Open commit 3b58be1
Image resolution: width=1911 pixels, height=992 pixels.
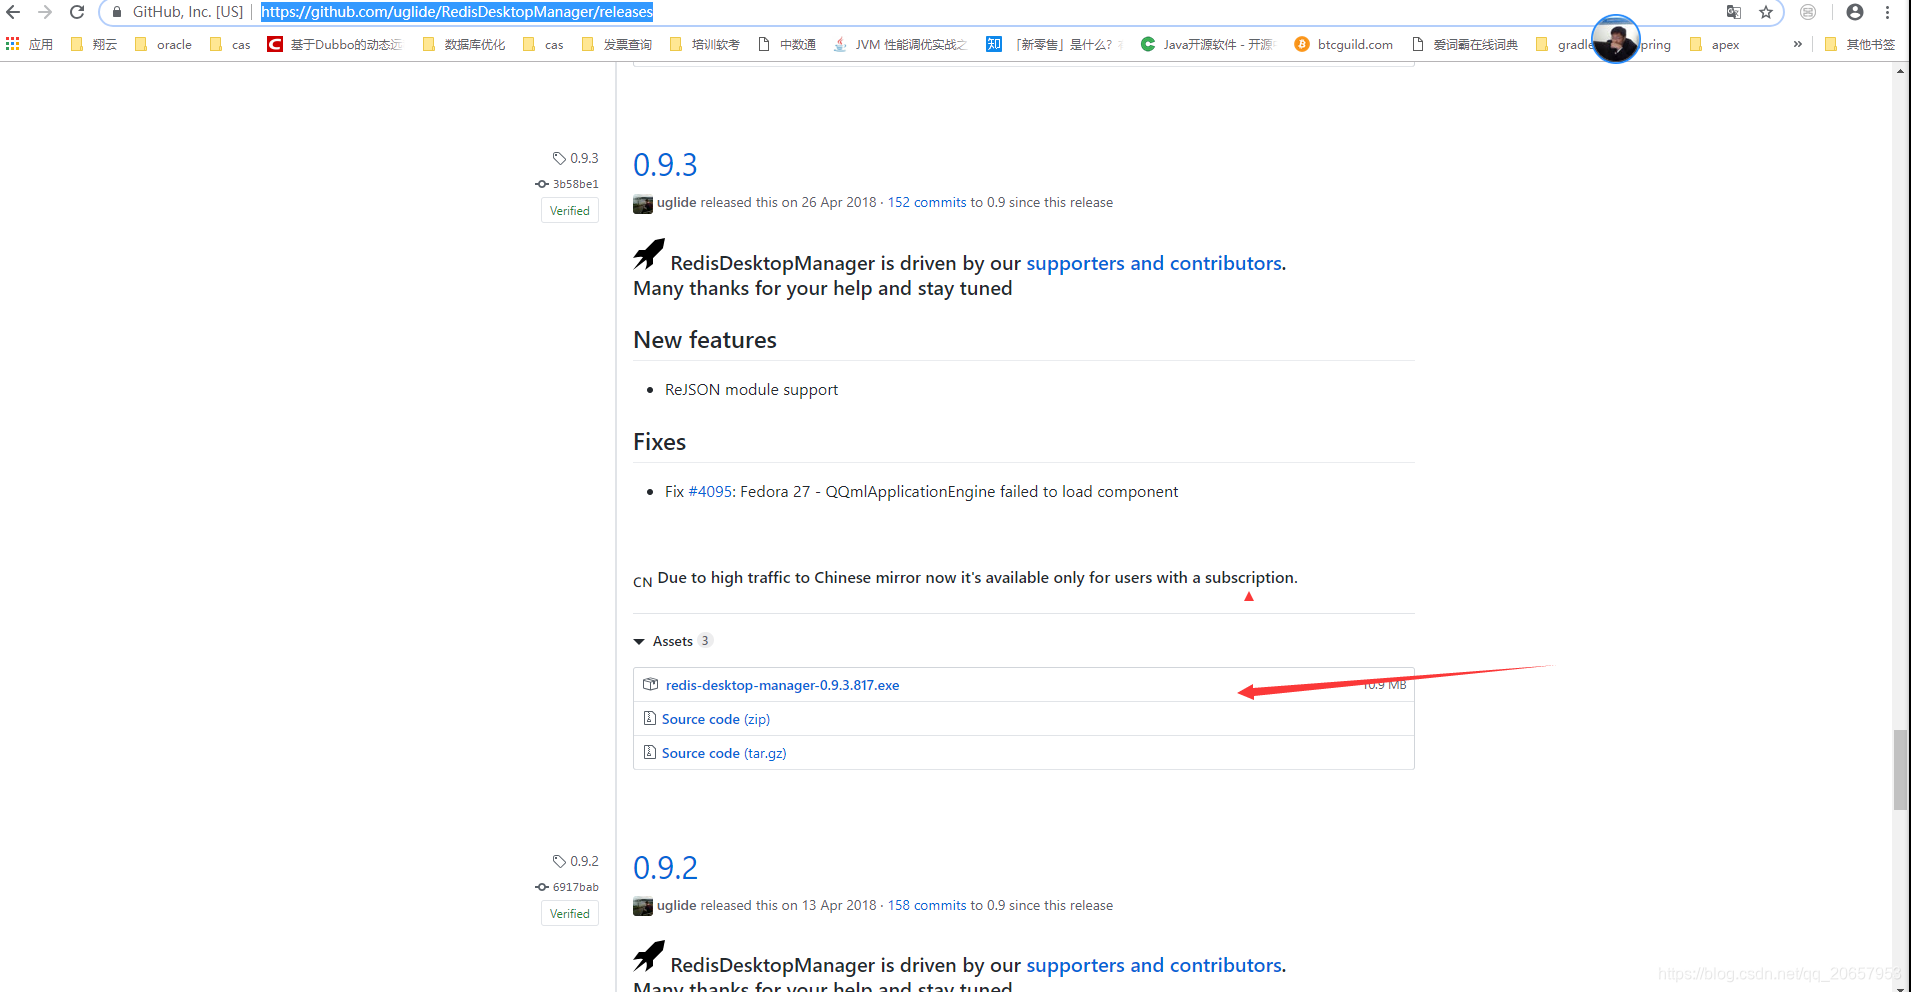pyautogui.click(x=575, y=184)
